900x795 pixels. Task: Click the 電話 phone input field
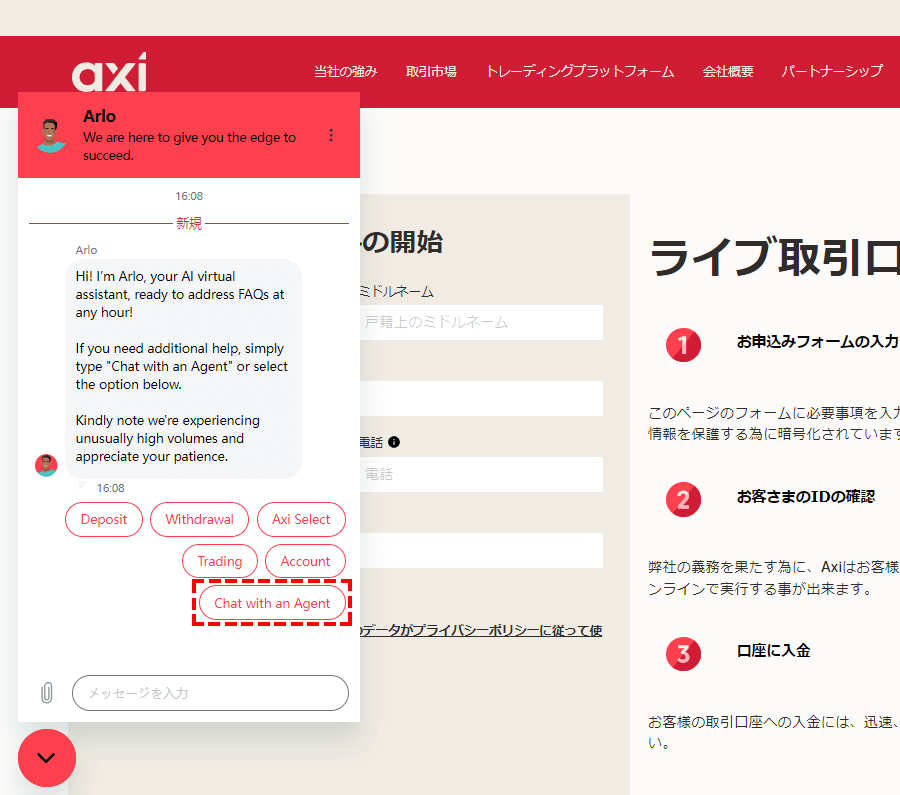[x=481, y=474]
